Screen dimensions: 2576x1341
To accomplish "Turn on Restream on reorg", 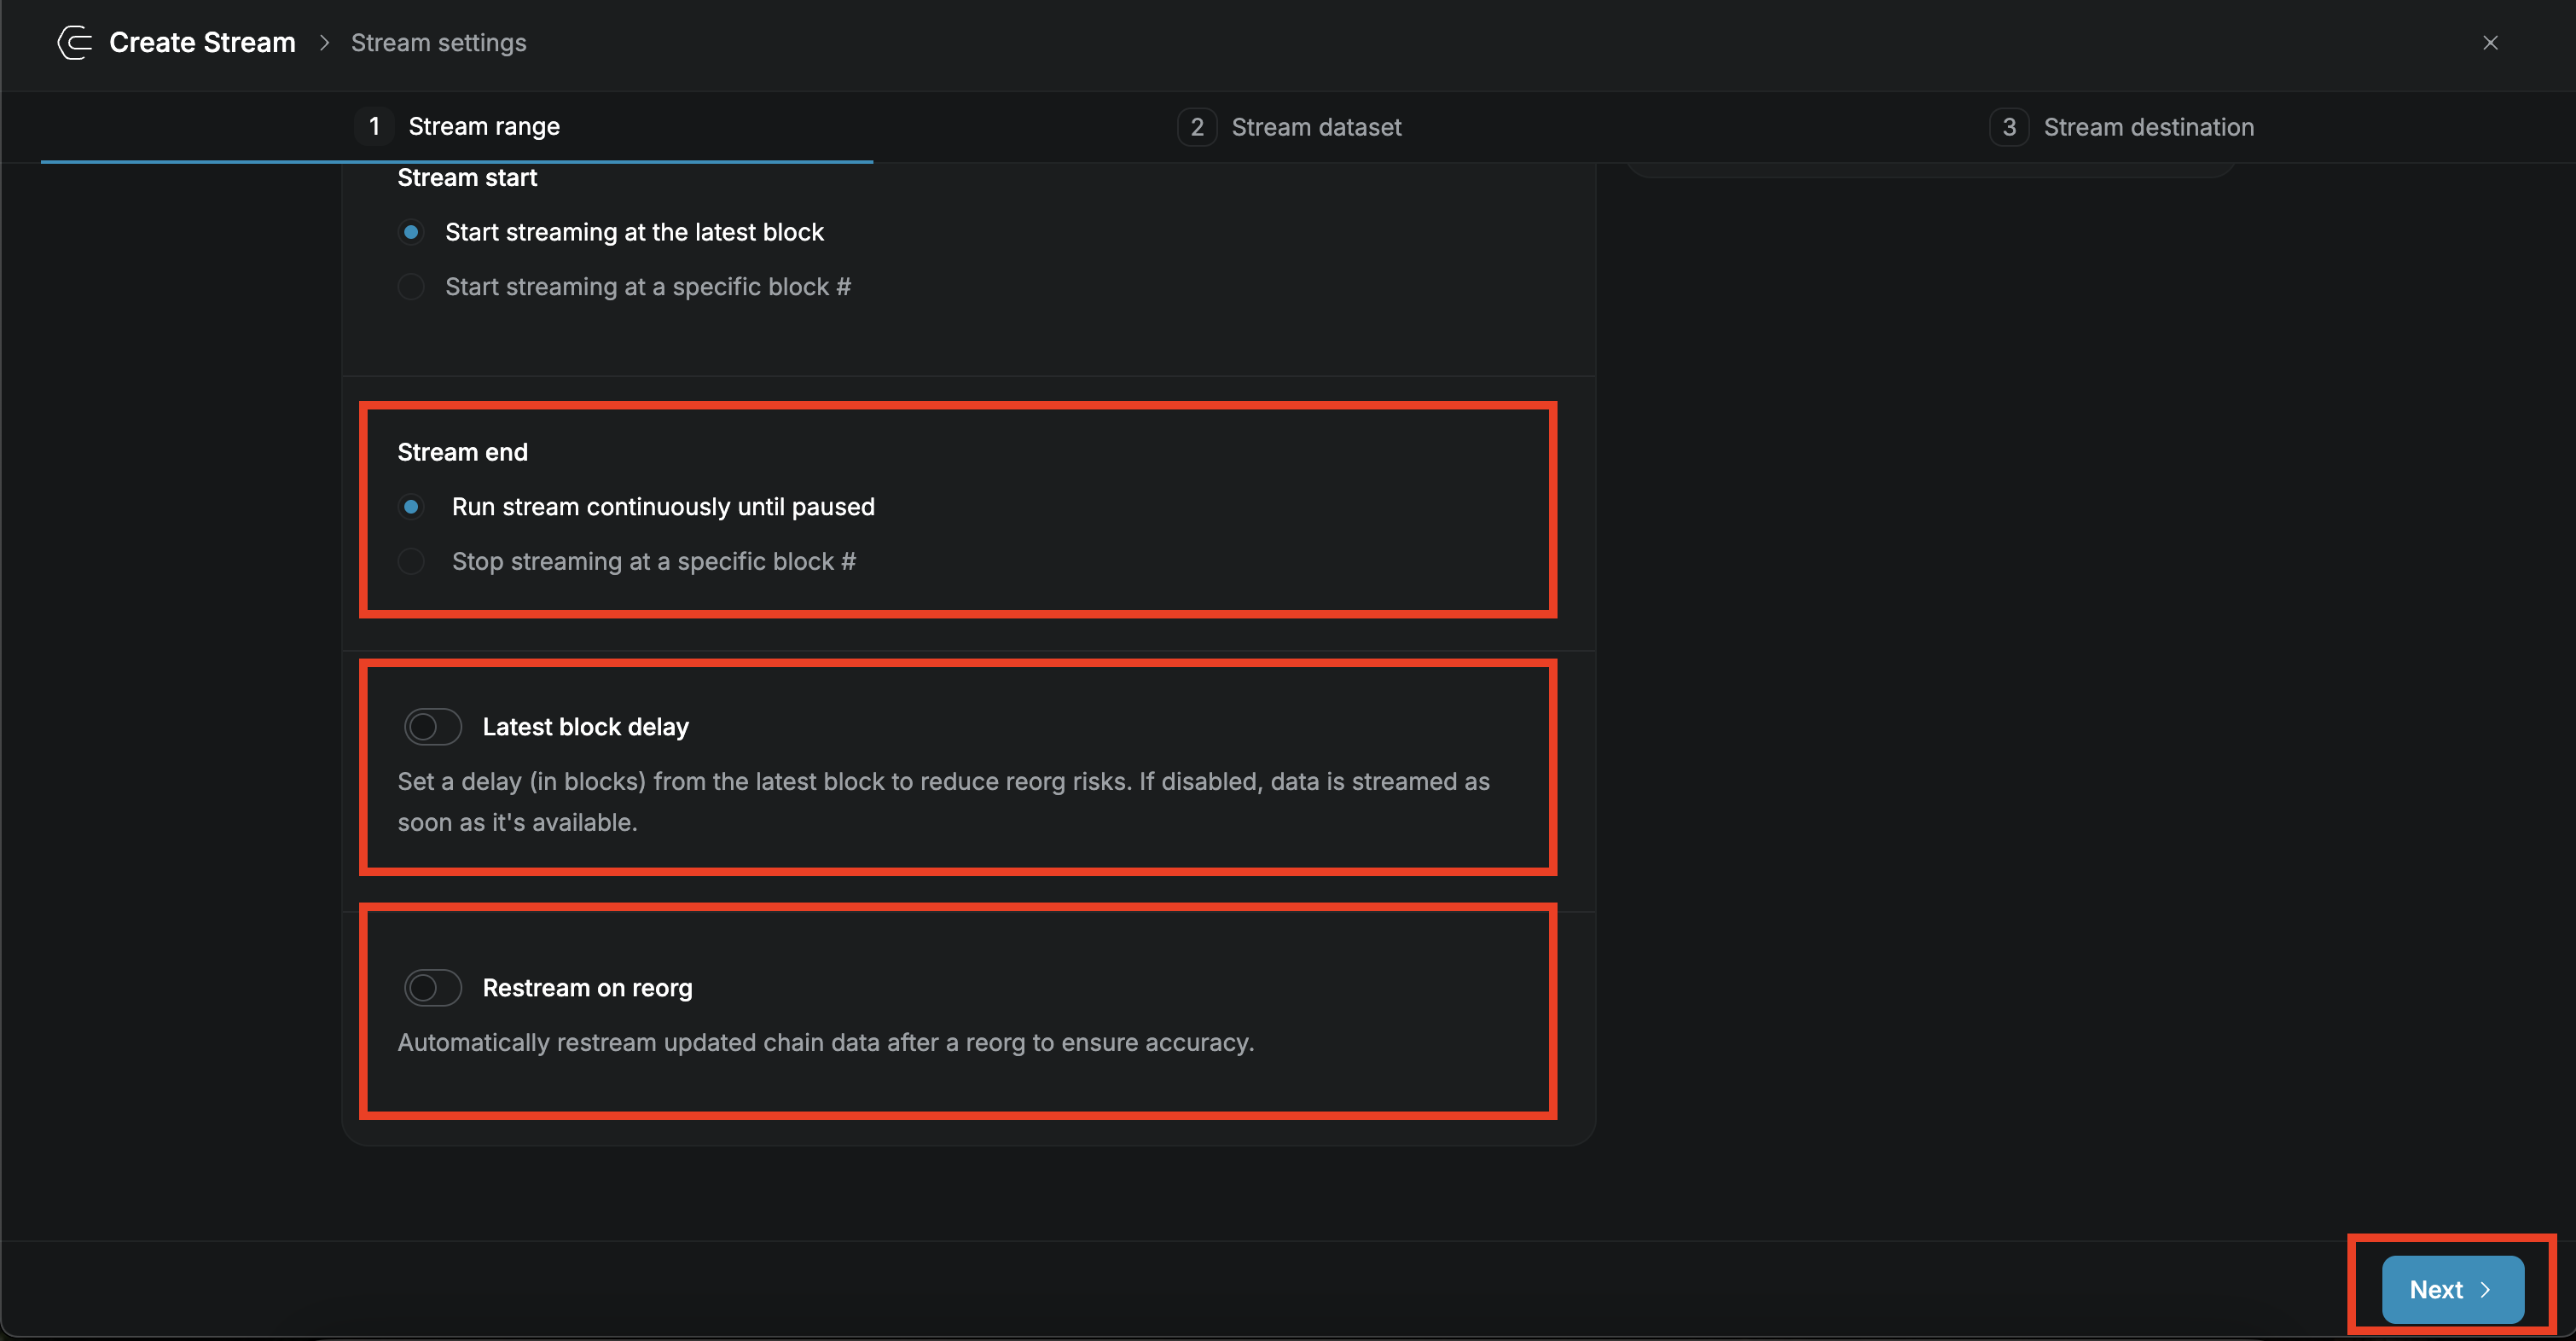I will (x=433, y=987).
